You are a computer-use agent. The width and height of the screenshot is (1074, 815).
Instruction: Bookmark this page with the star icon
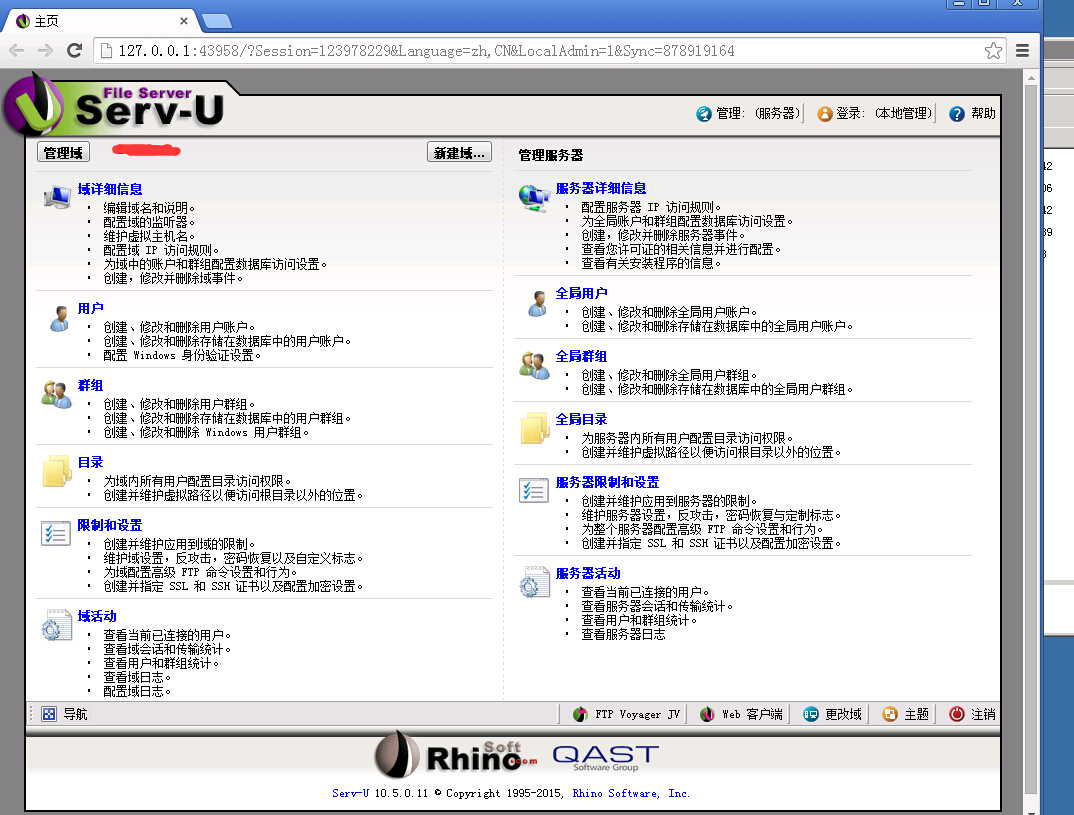pyautogui.click(x=993, y=50)
